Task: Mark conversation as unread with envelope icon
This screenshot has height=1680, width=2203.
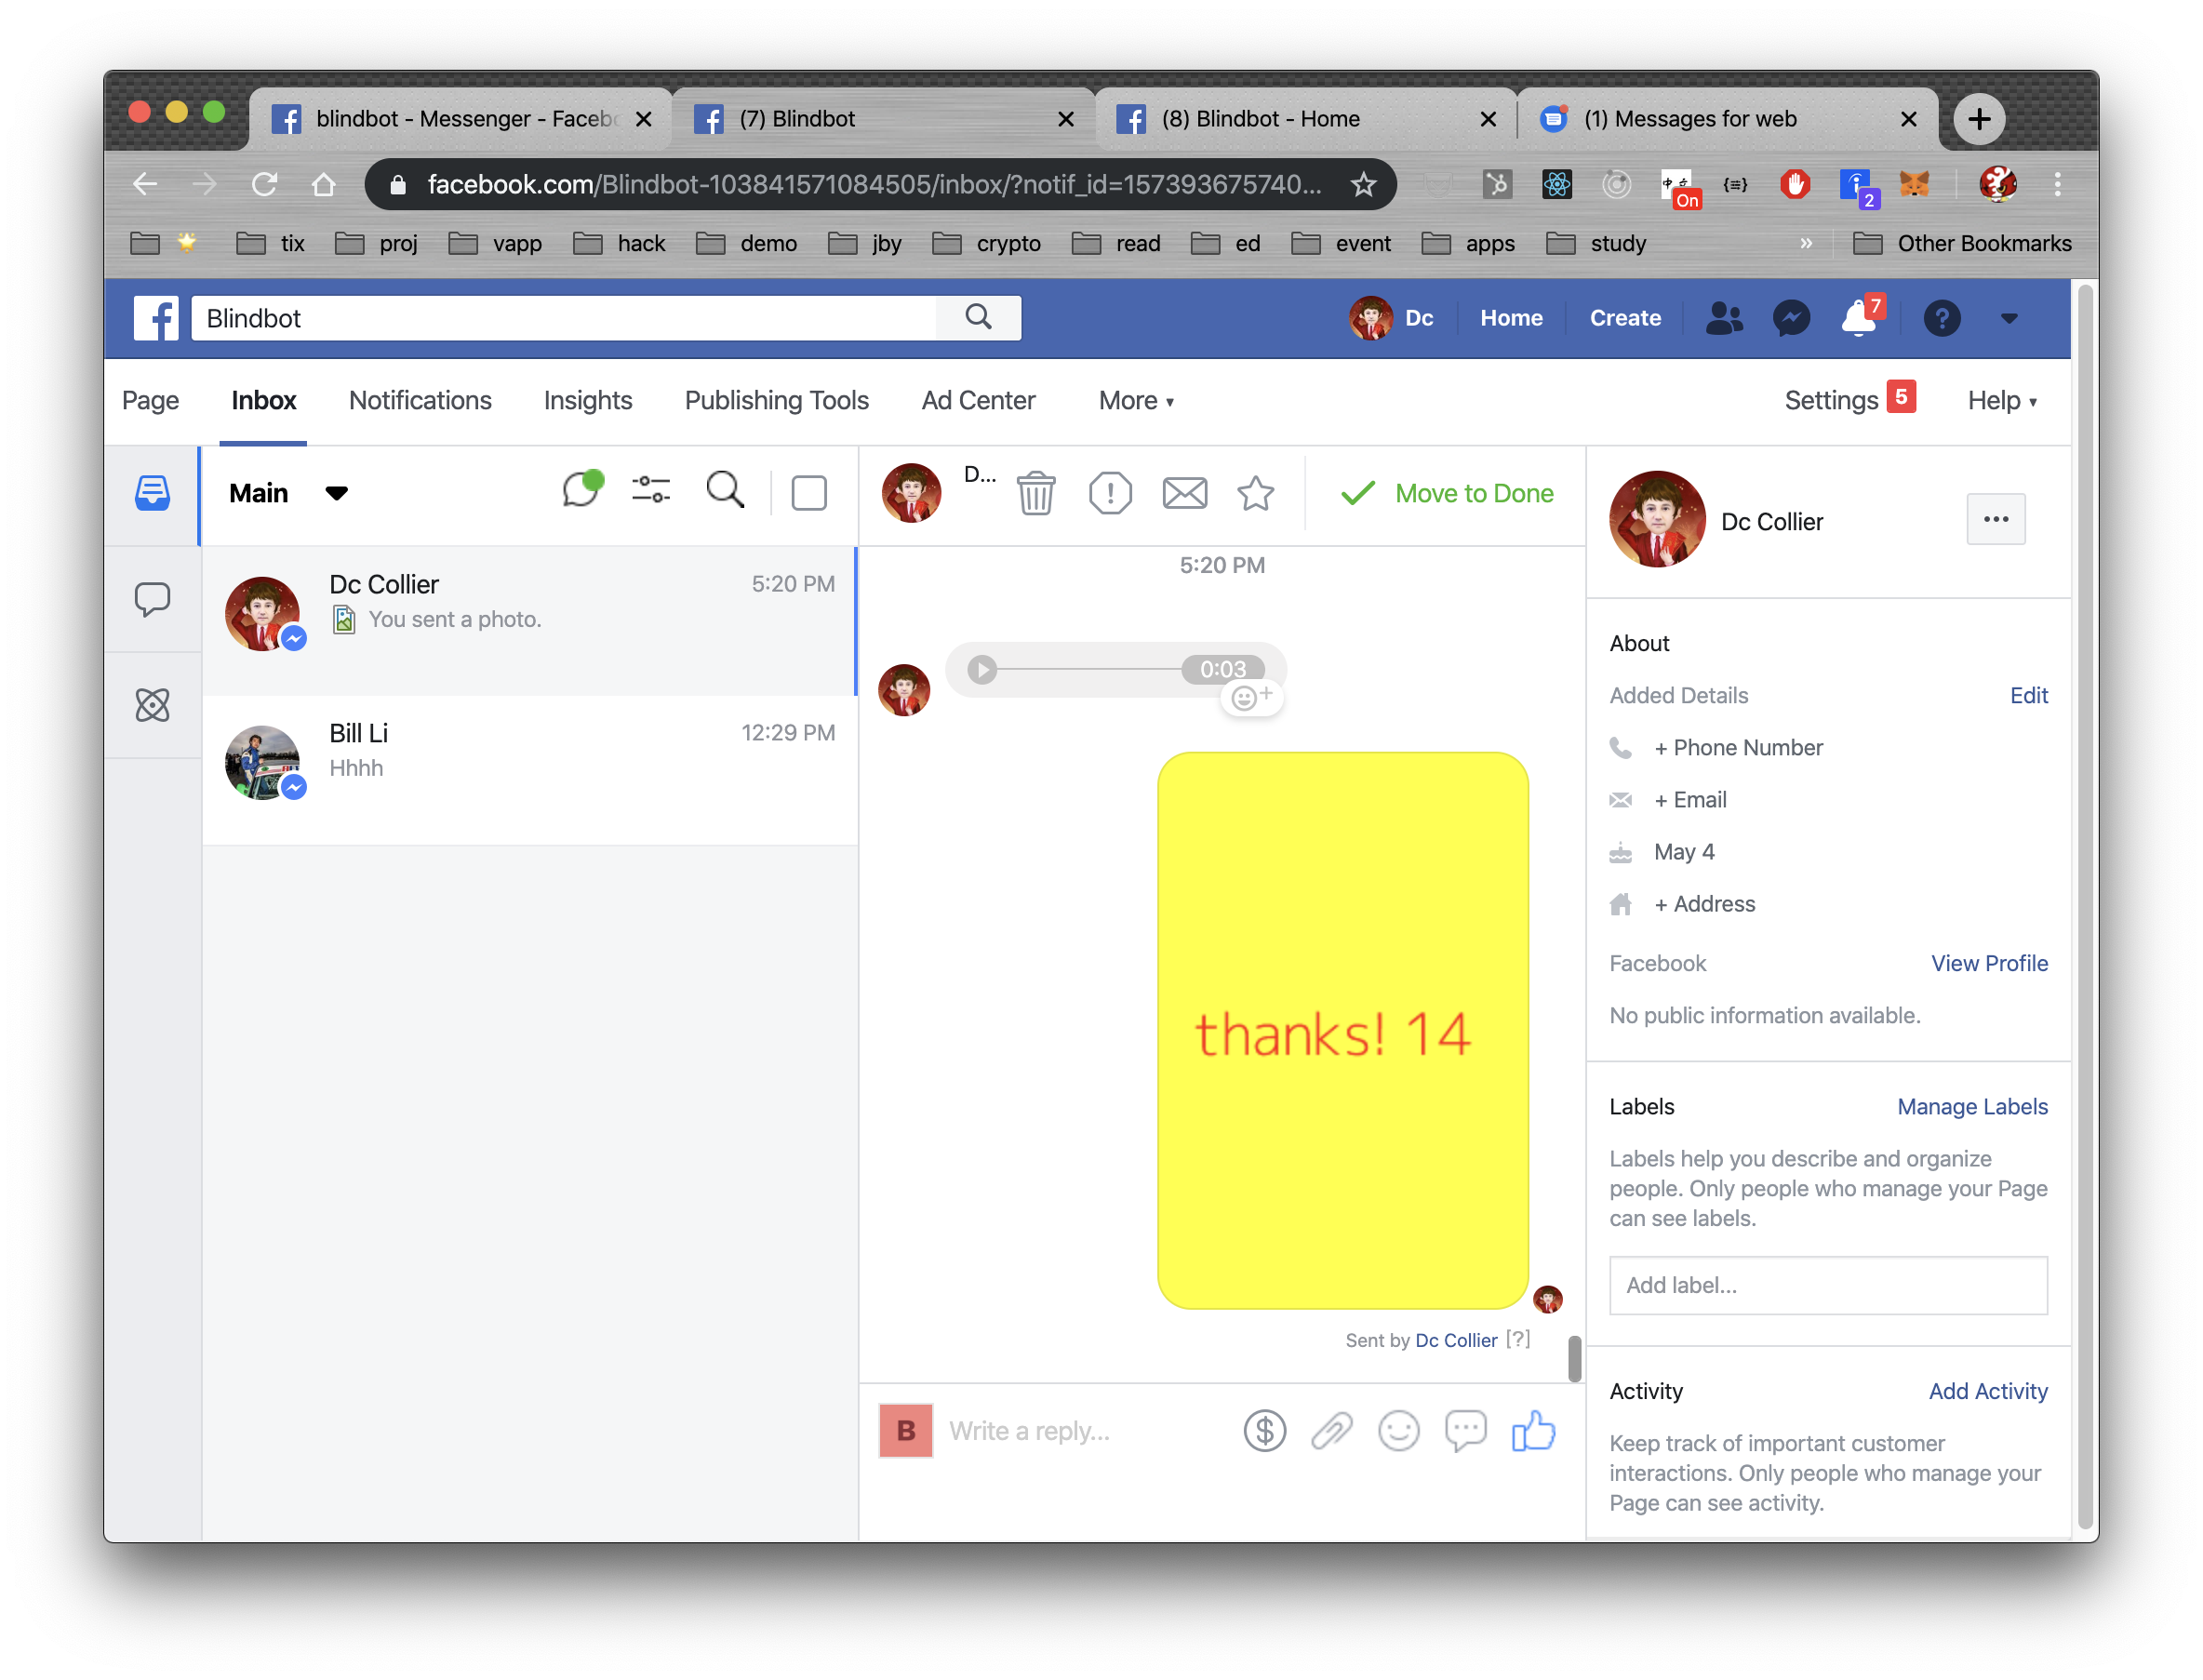Action: (x=1184, y=493)
